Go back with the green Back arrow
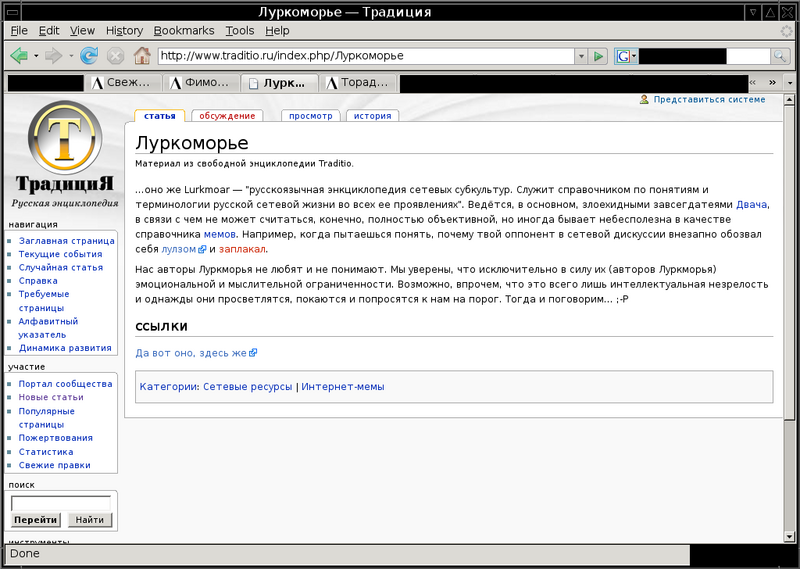 coord(19,56)
